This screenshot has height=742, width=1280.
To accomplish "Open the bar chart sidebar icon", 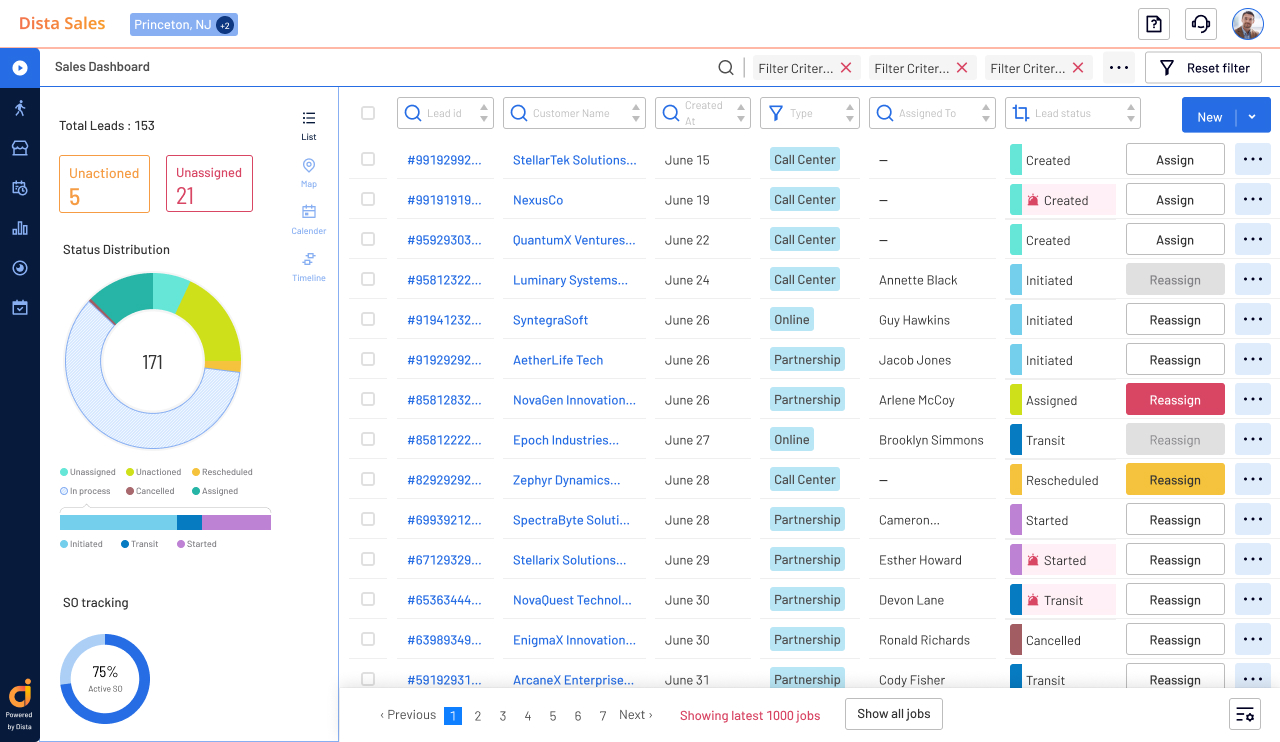I will coord(19,228).
